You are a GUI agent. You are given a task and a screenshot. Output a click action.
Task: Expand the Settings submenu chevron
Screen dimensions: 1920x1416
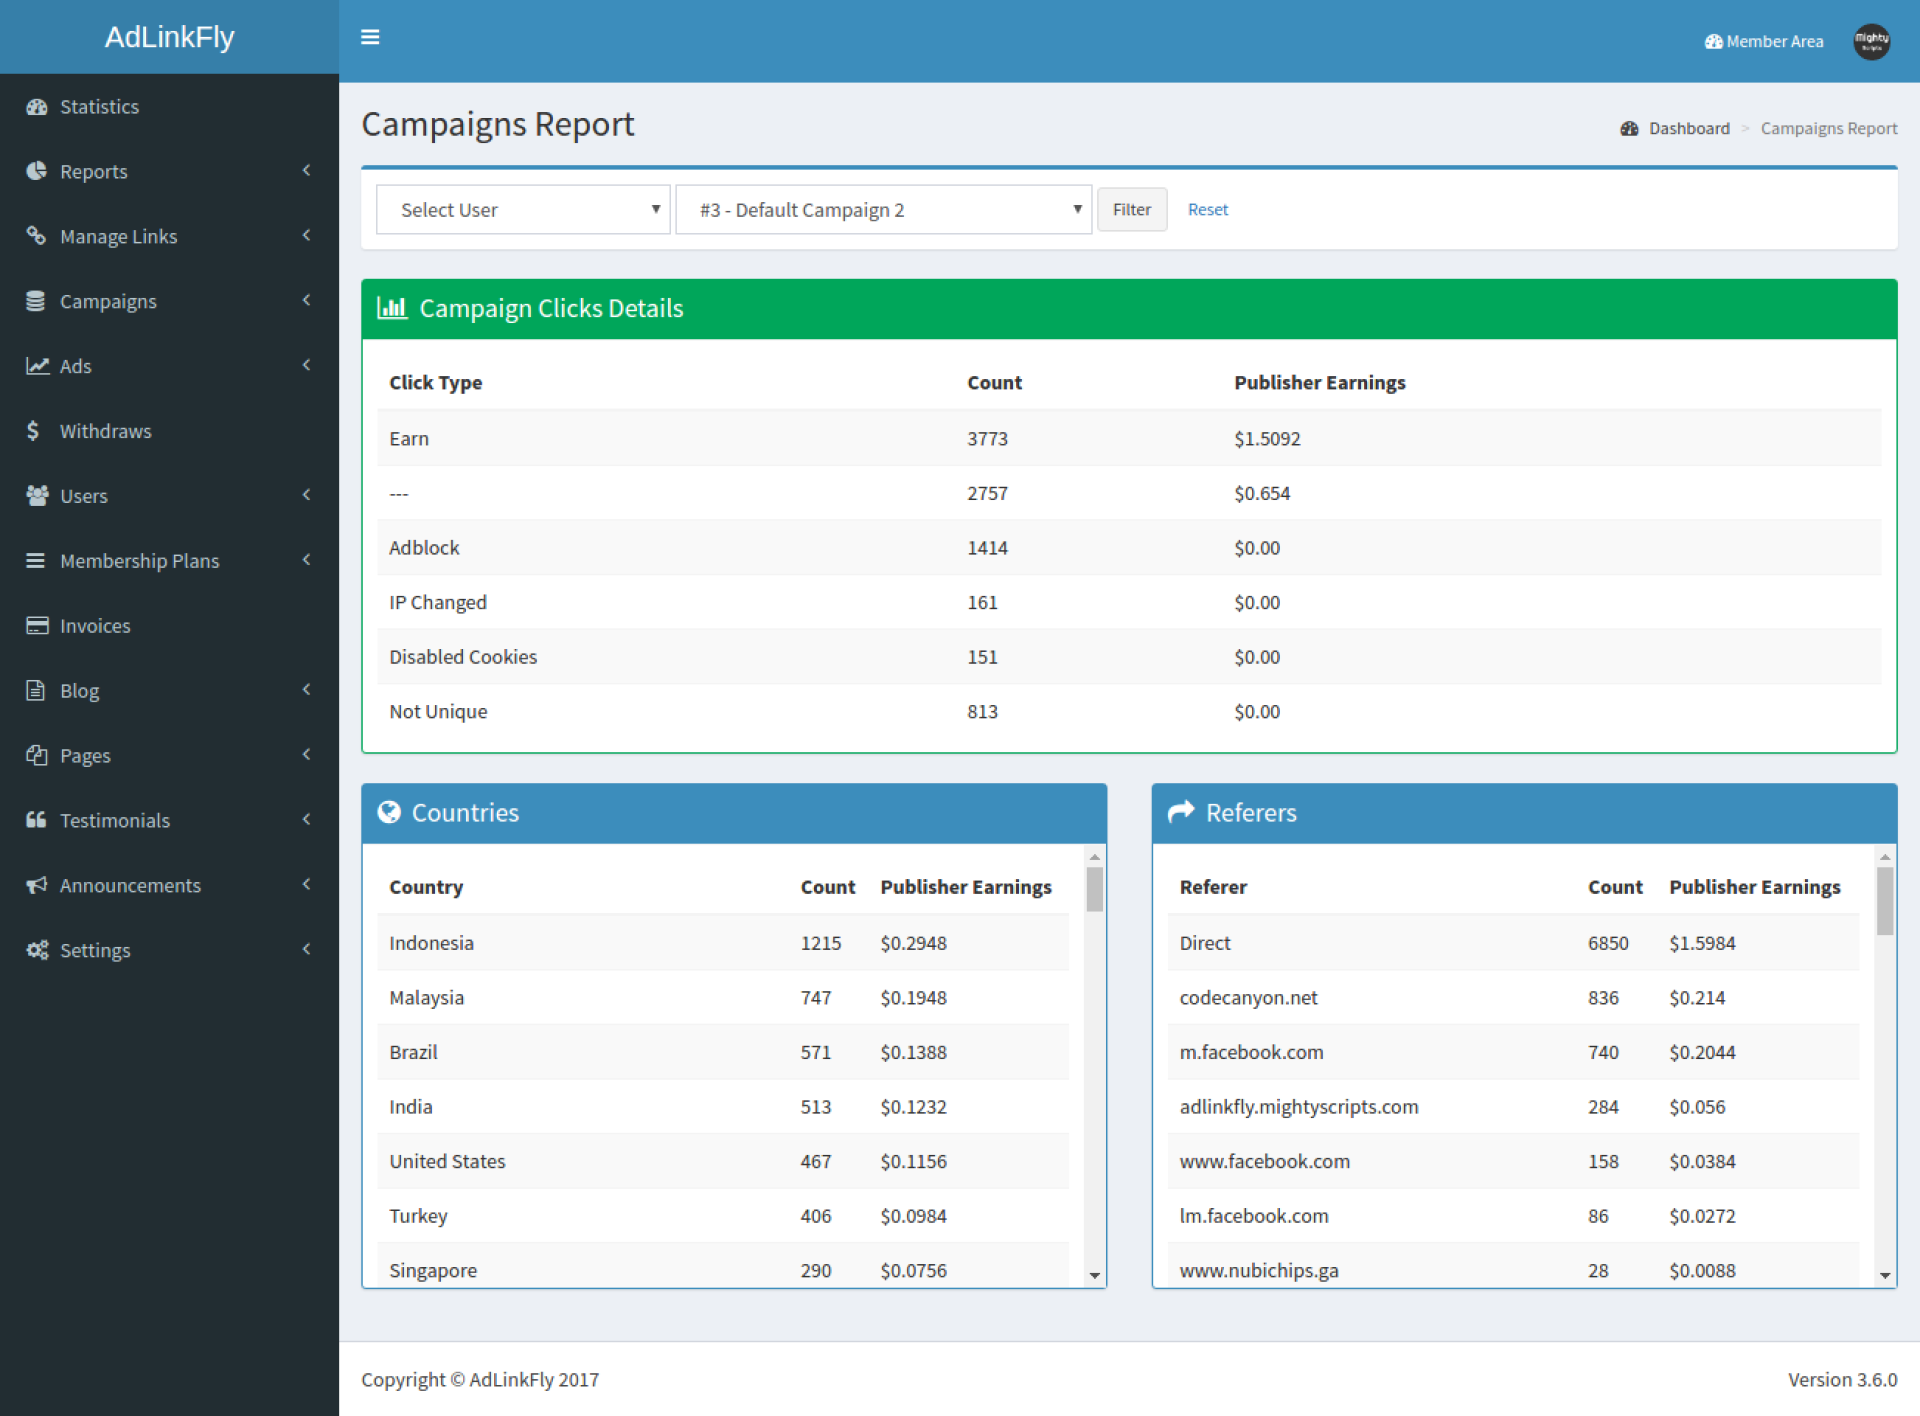(306, 949)
